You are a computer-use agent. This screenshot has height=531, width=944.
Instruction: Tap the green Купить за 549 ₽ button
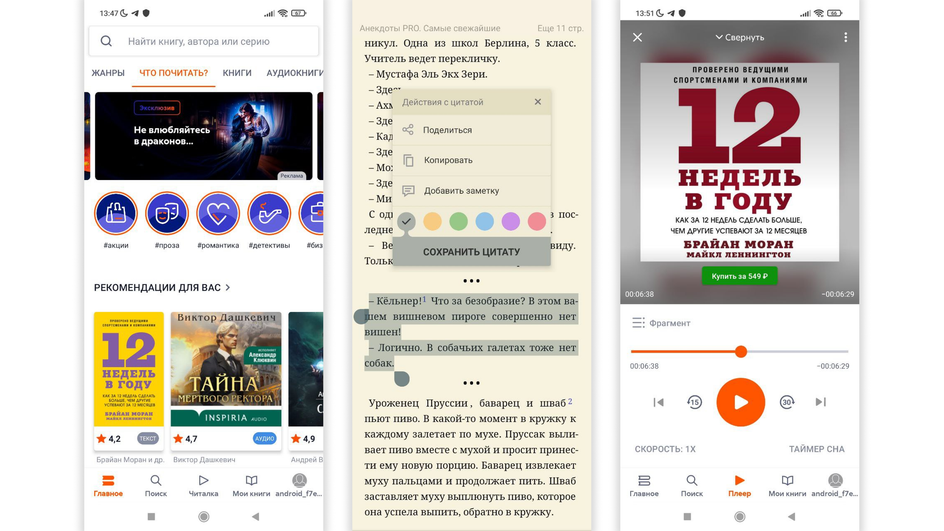pyautogui.click(x=739, y=276)
